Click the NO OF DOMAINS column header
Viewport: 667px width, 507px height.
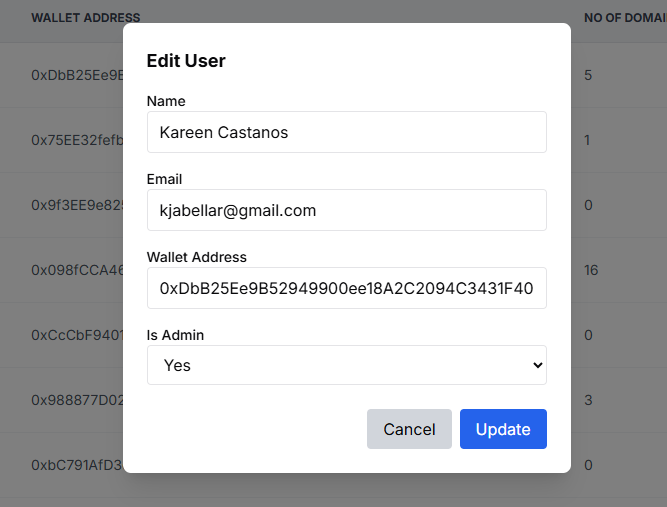[x=624, y=18]
